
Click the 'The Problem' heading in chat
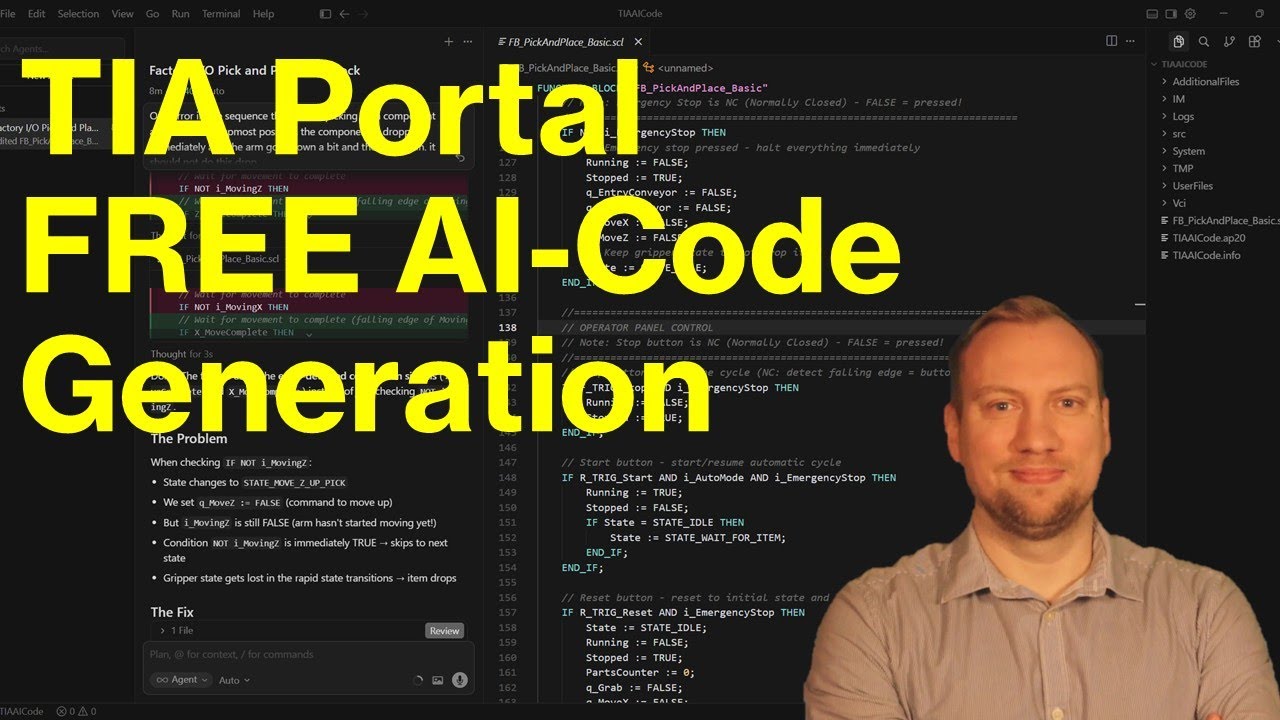pos(189,439)
